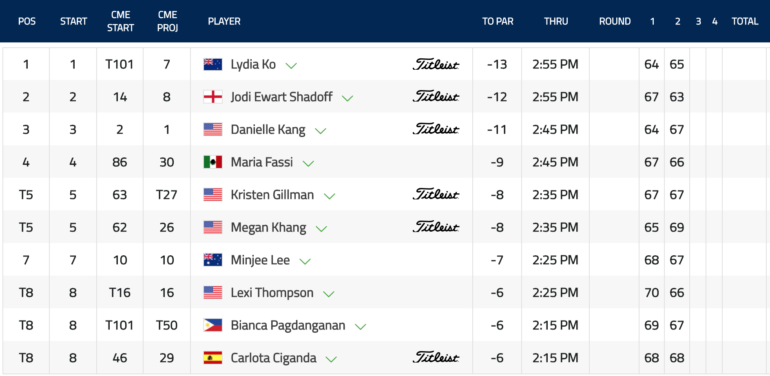This screenshot has width=770, height=376.
Task: Click the Titleist logo in Megan Khang's row
Action: click(436, 227)
